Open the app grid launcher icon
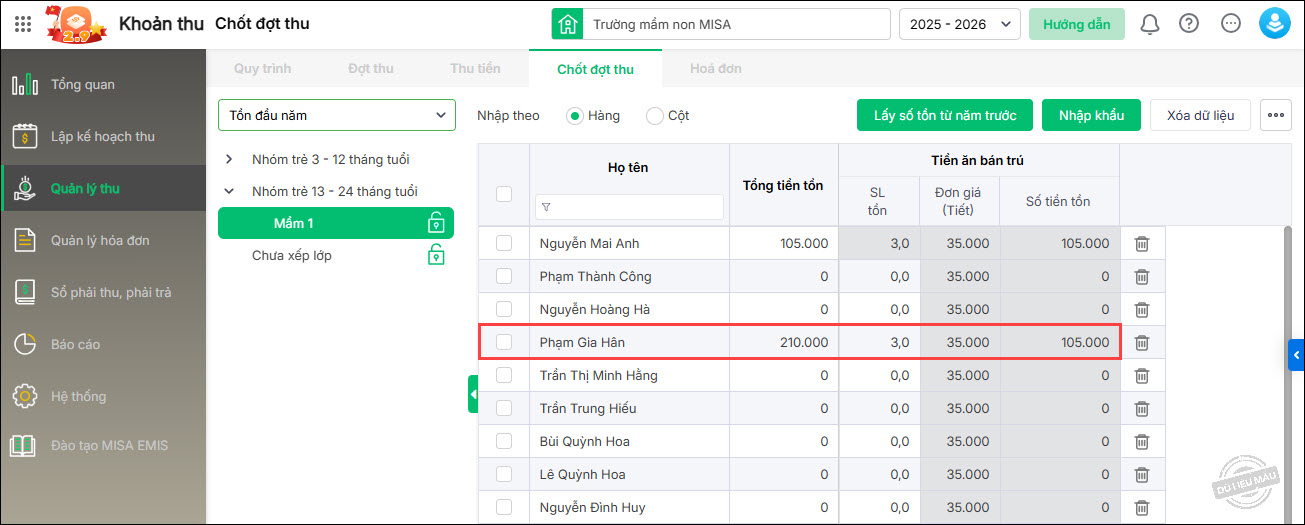1305x525 pixels. (x=23, y=24)
